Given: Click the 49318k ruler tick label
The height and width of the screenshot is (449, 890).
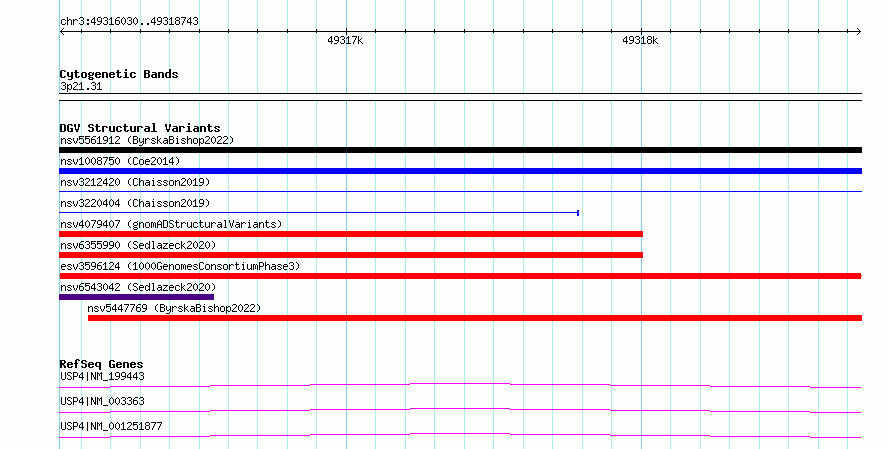Looking at the screenshot, I should (640, 40).
